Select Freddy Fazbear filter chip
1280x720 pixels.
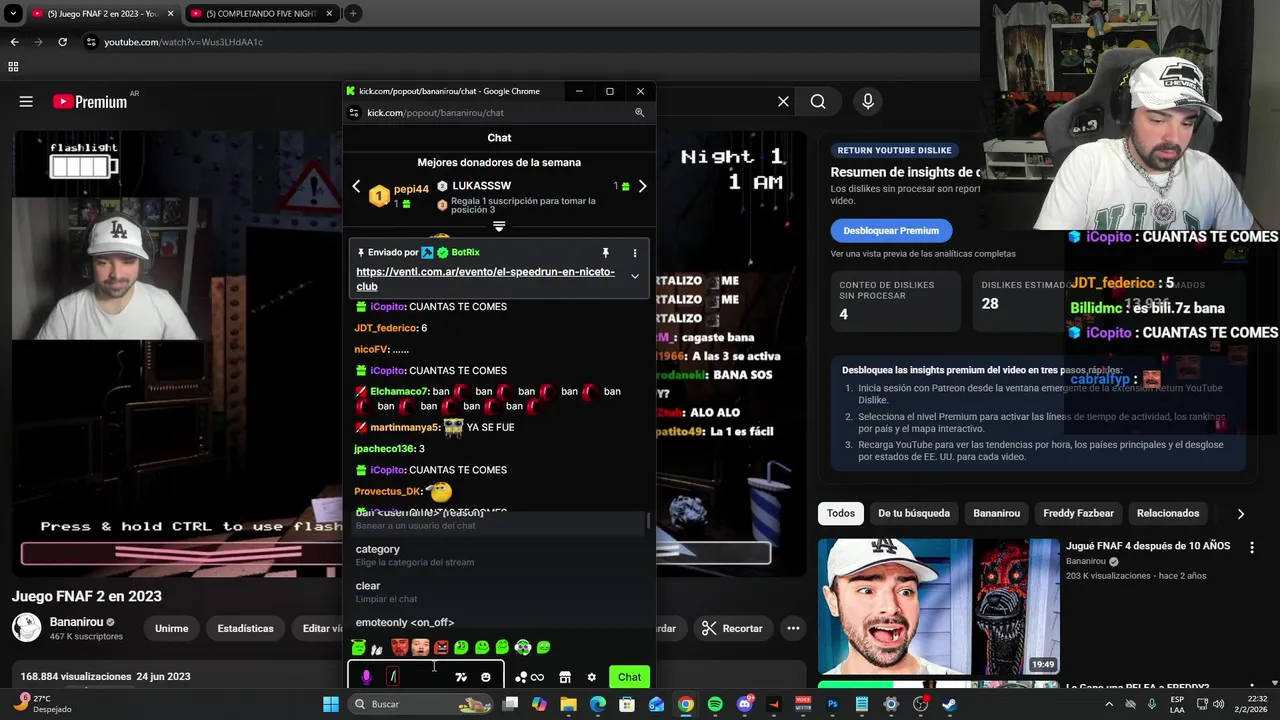pos(1079,513)
